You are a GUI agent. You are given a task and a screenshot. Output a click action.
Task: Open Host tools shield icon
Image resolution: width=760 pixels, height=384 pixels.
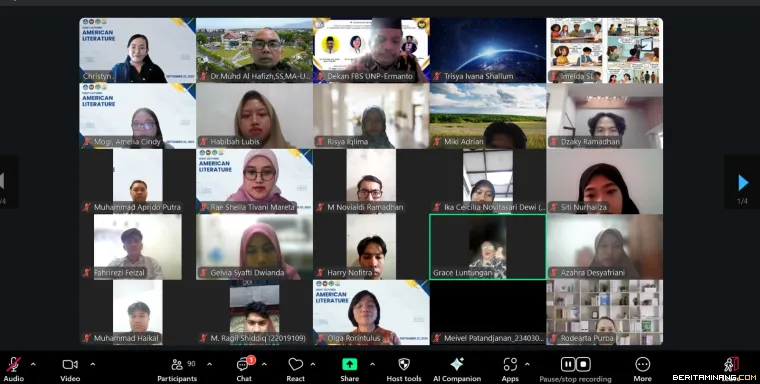pos(404,364)
